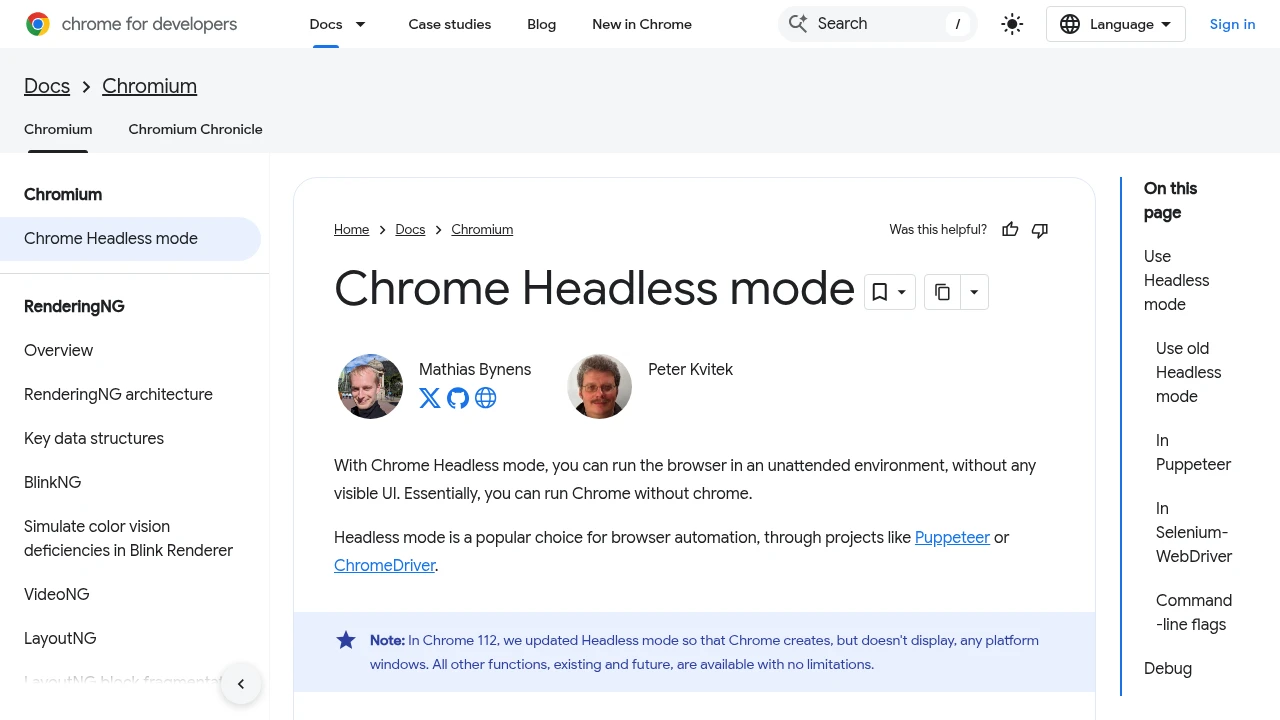Click the bookmark icon beside the title
The width and height of the screenshot is (1280, 720).
[879, 292]
